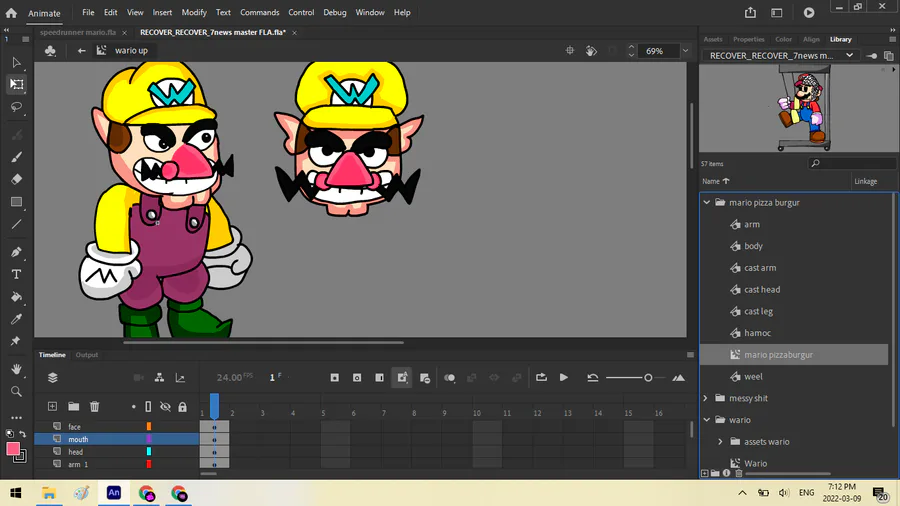Image resolution: width=900 pixels, height=506 pixels.
Task: Play the timeline animation
Action: [x=564, y=377]
